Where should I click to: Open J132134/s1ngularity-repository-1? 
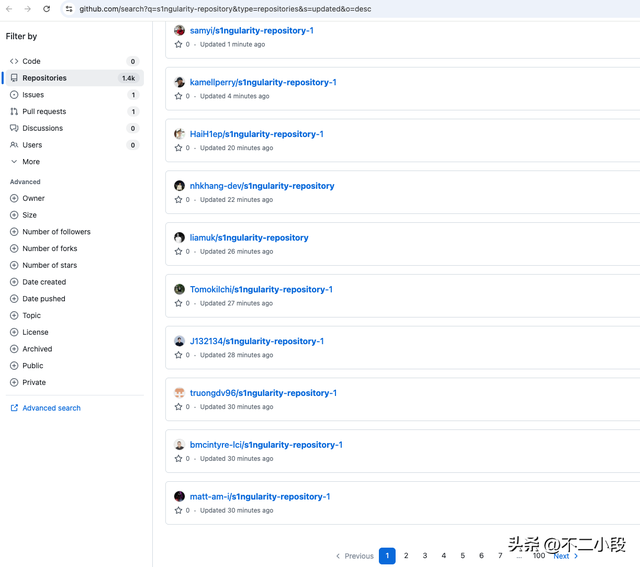point(257,341)
